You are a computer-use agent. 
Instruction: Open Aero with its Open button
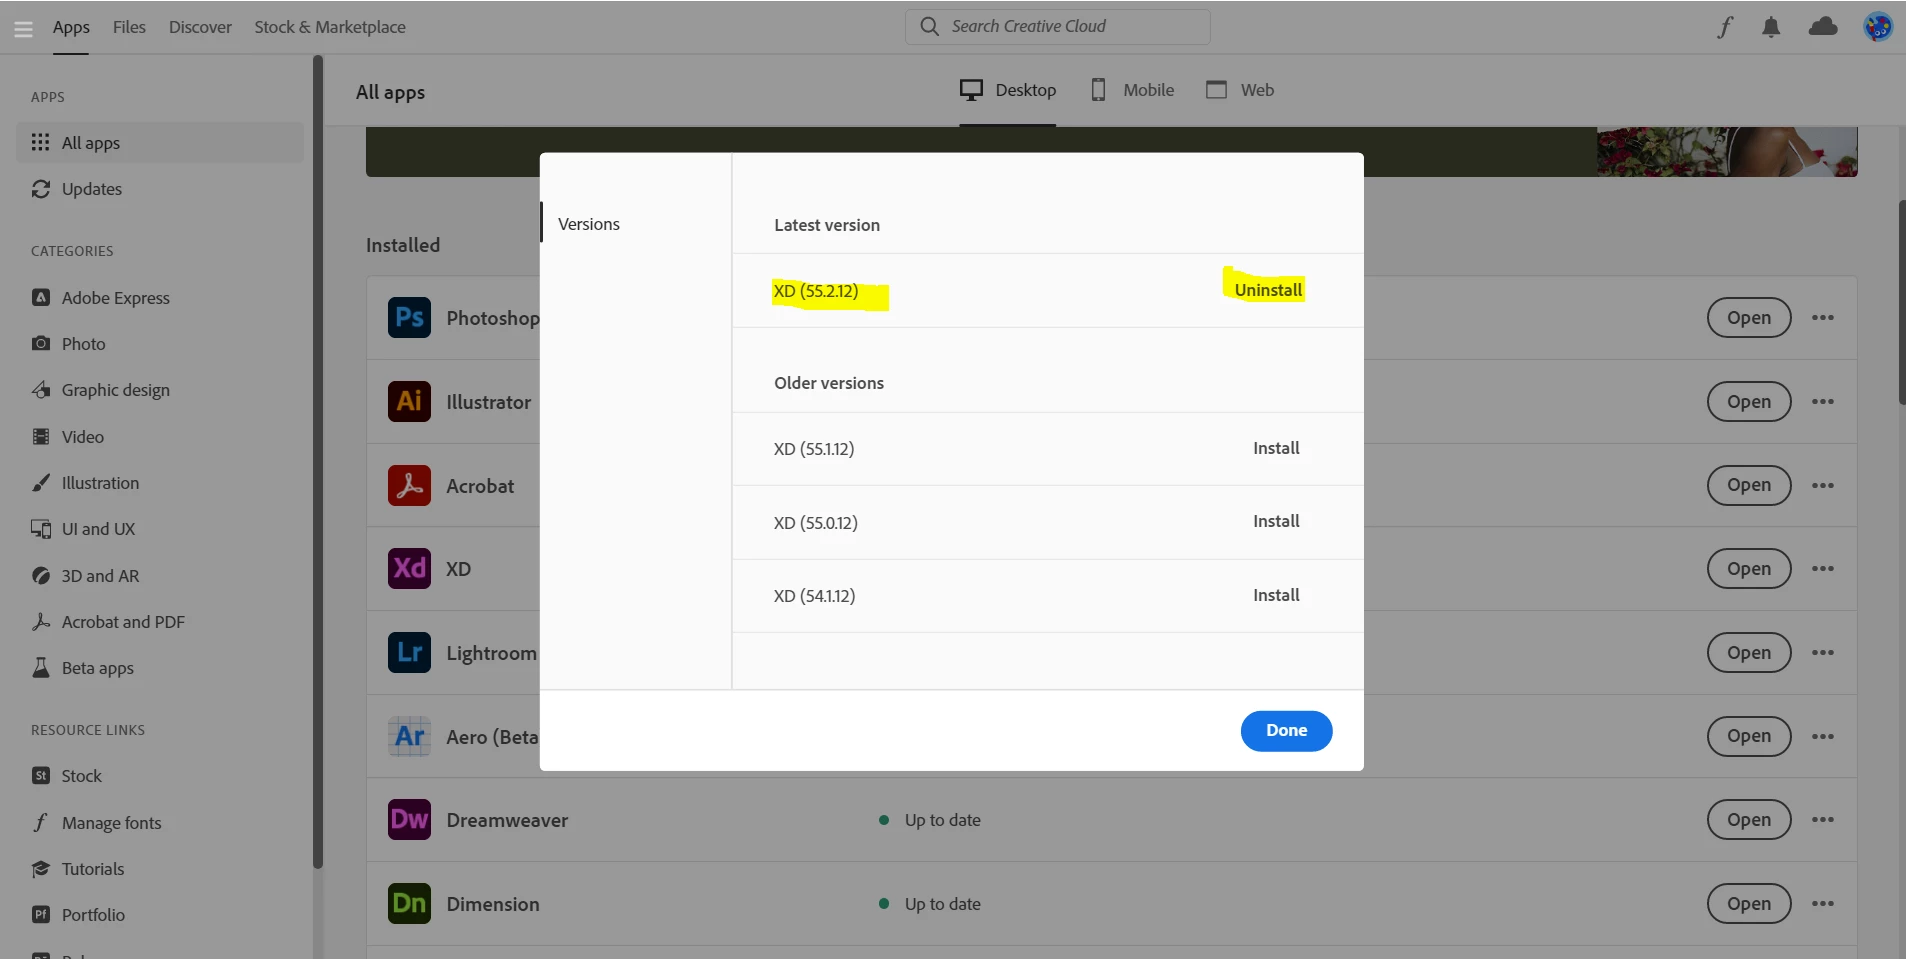(1748, 736)
